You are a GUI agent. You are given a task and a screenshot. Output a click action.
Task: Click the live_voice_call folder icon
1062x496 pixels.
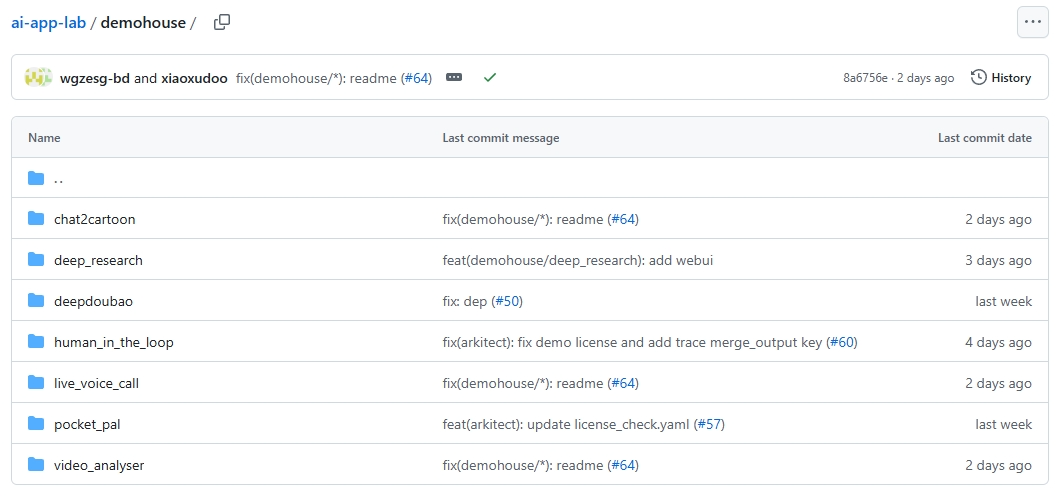[36, 383]
